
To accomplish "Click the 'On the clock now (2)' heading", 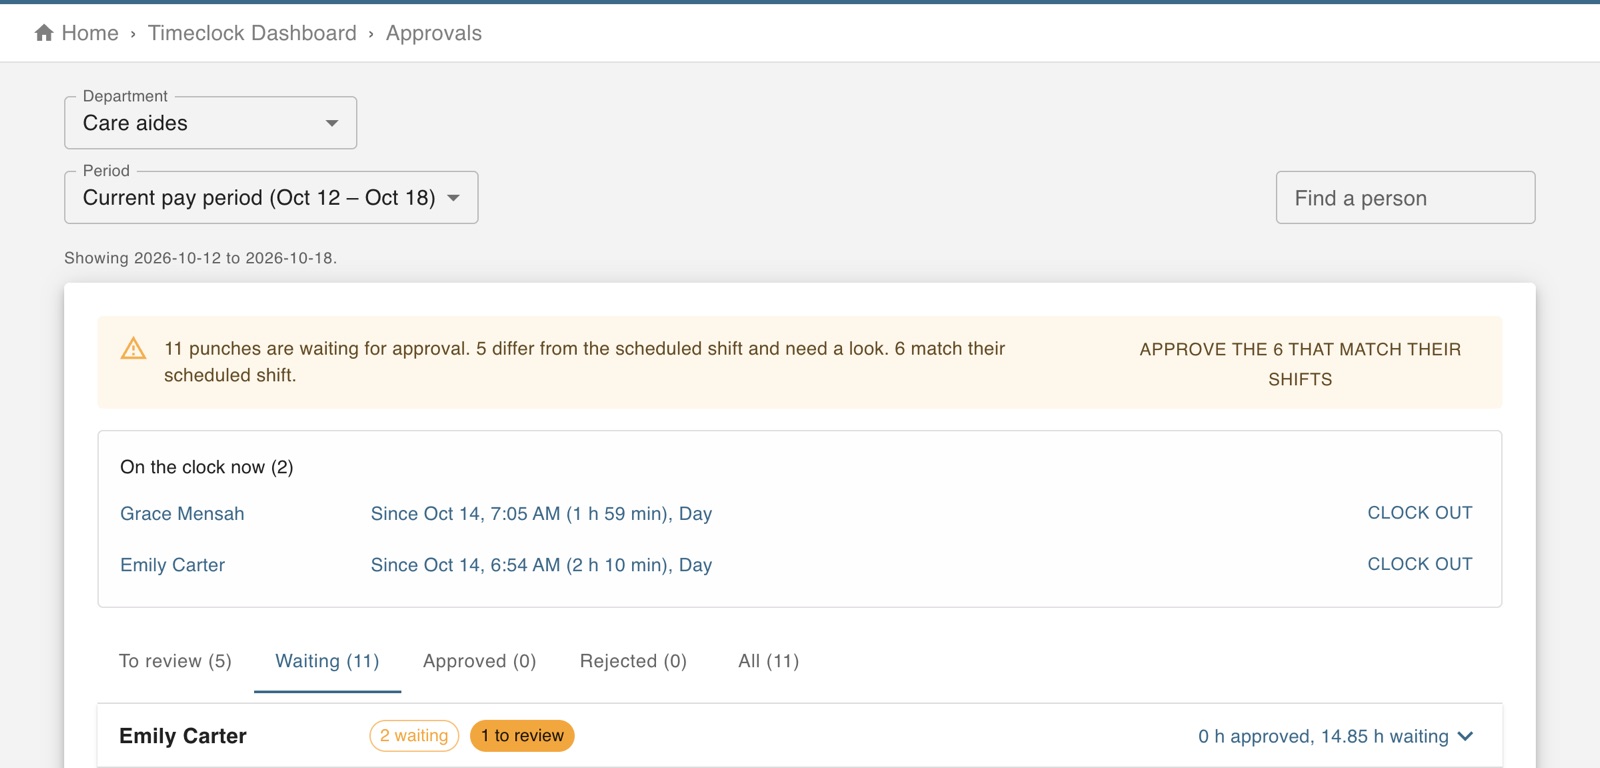I will point(207,467).
